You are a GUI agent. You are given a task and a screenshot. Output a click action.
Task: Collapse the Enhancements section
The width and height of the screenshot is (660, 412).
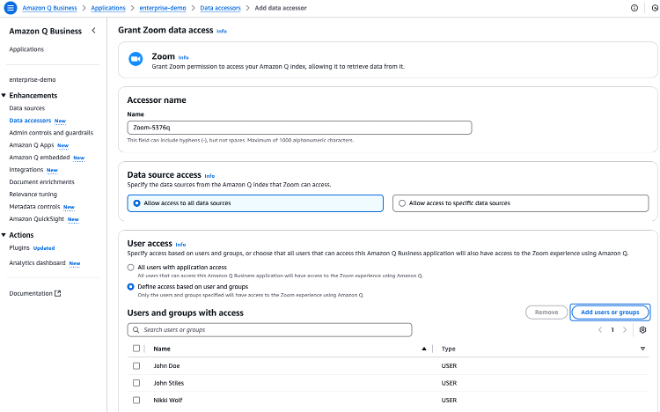(4, 96)
